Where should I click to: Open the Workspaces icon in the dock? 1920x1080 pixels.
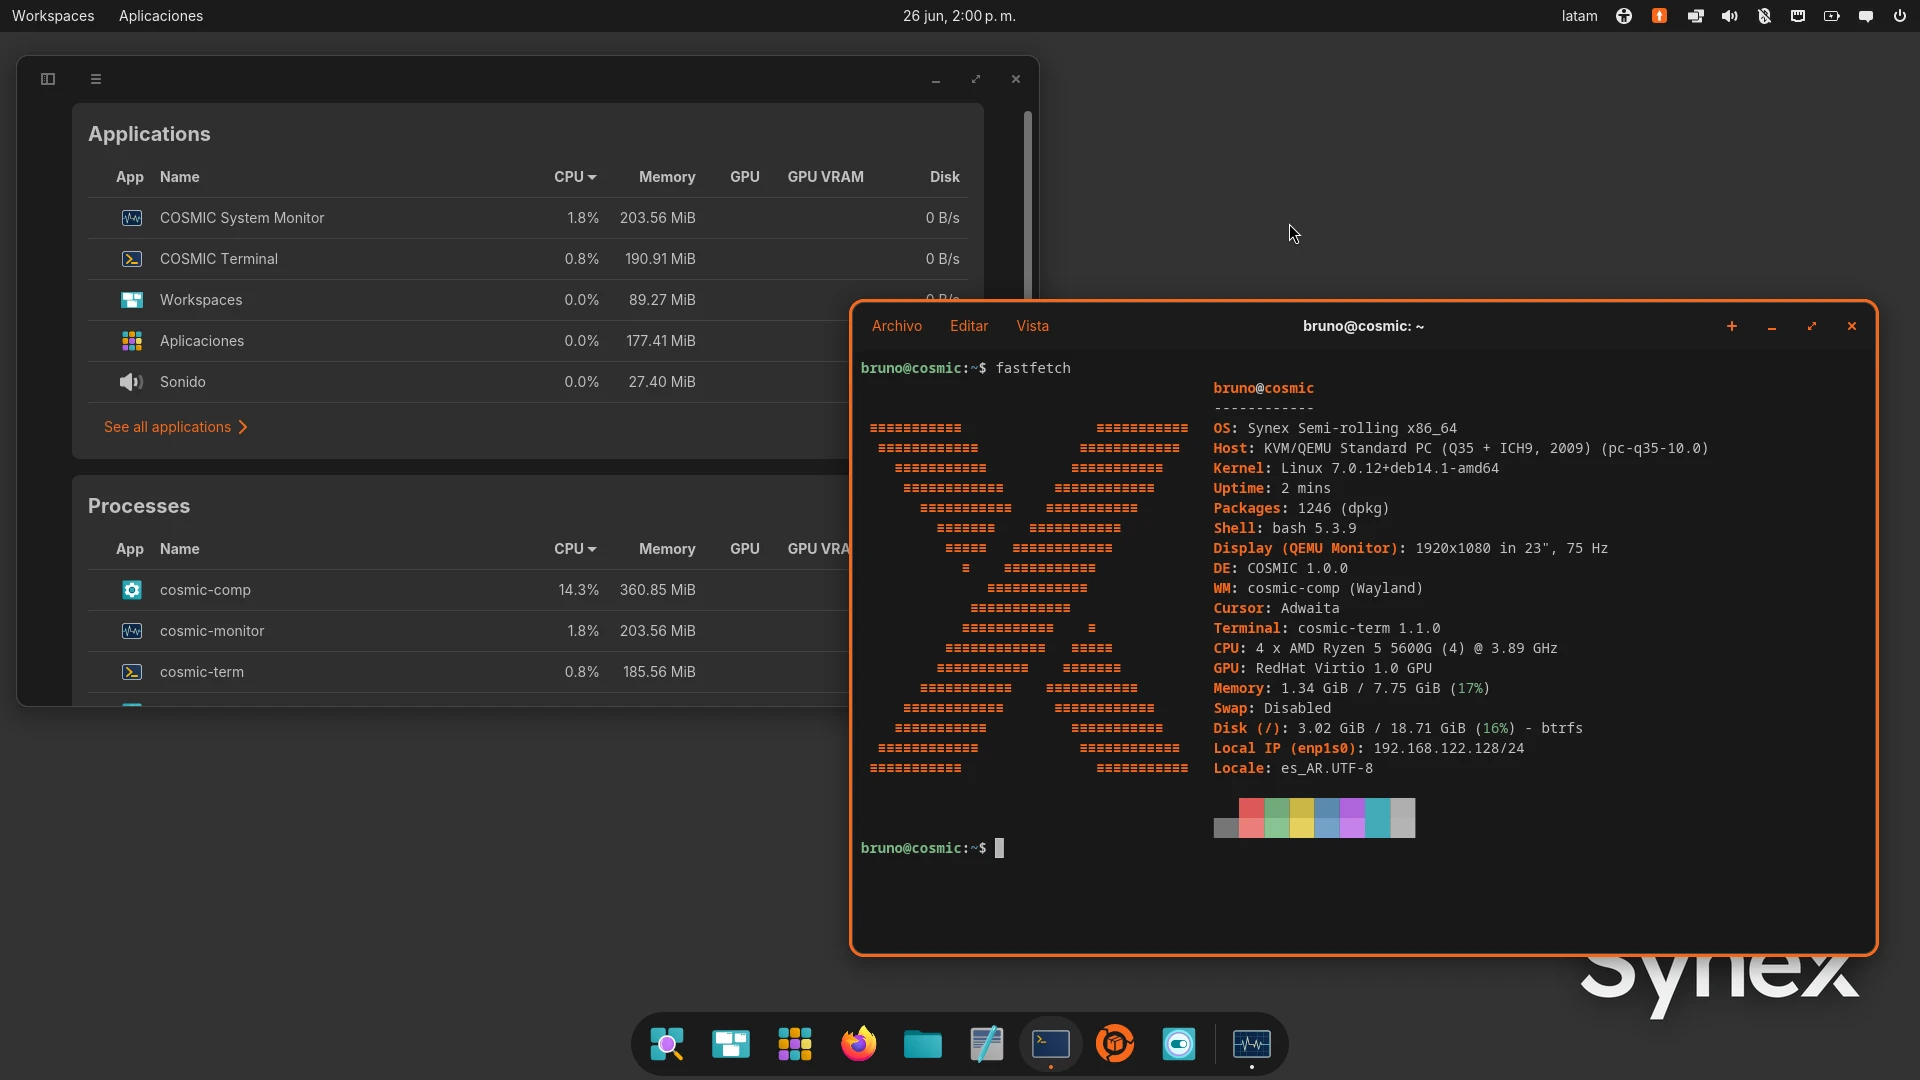[x=731, y=1044]
